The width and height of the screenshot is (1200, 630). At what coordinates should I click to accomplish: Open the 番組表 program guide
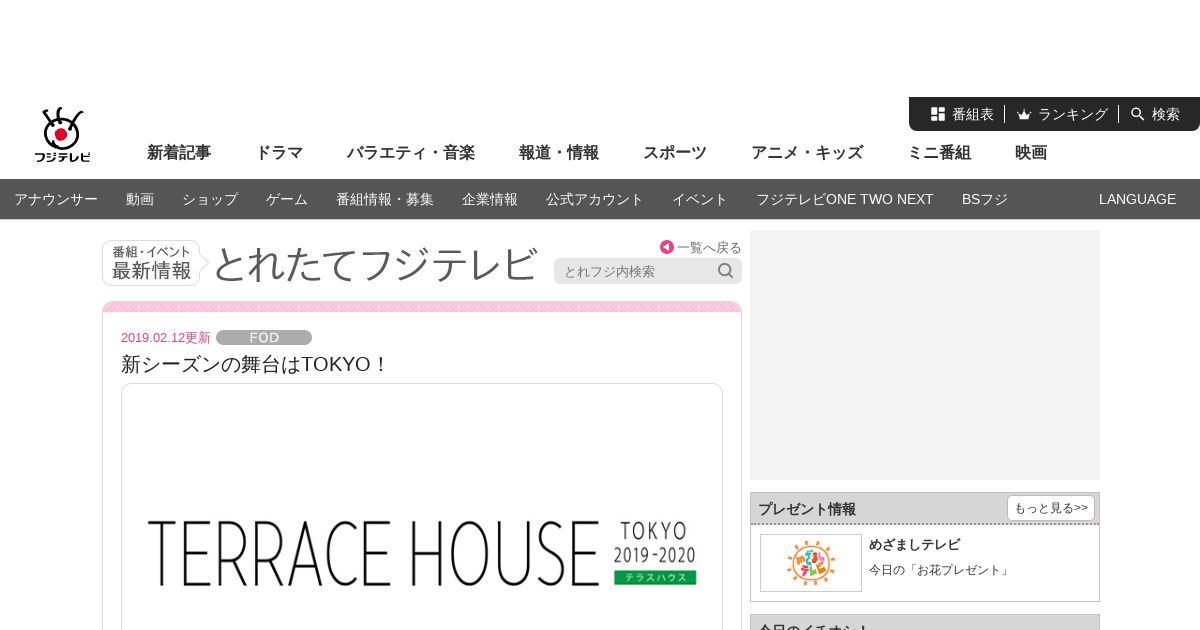click(x=972, y=114)
